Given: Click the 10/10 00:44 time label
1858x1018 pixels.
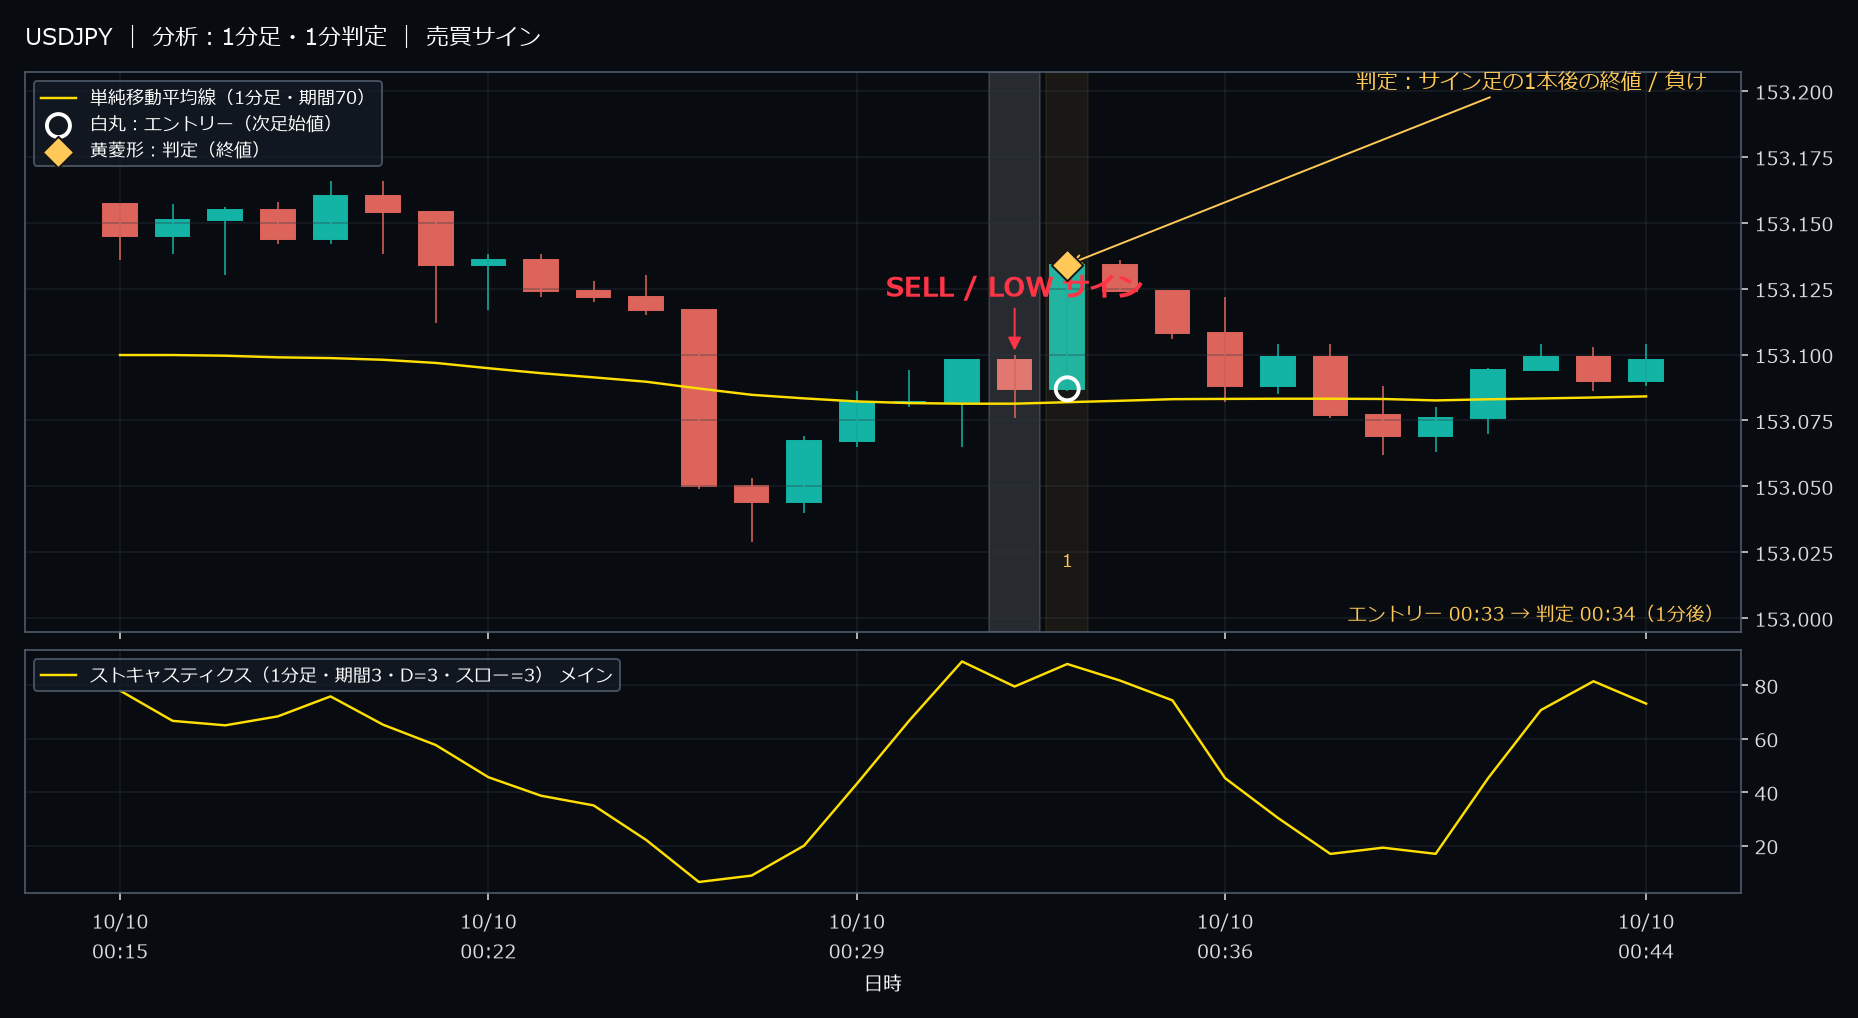Looking at the screenshot, I should click(1646, 937).
